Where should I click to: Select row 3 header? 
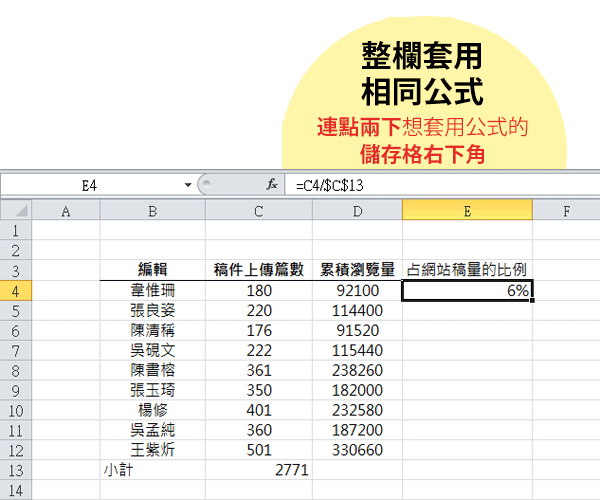(16, 270)
